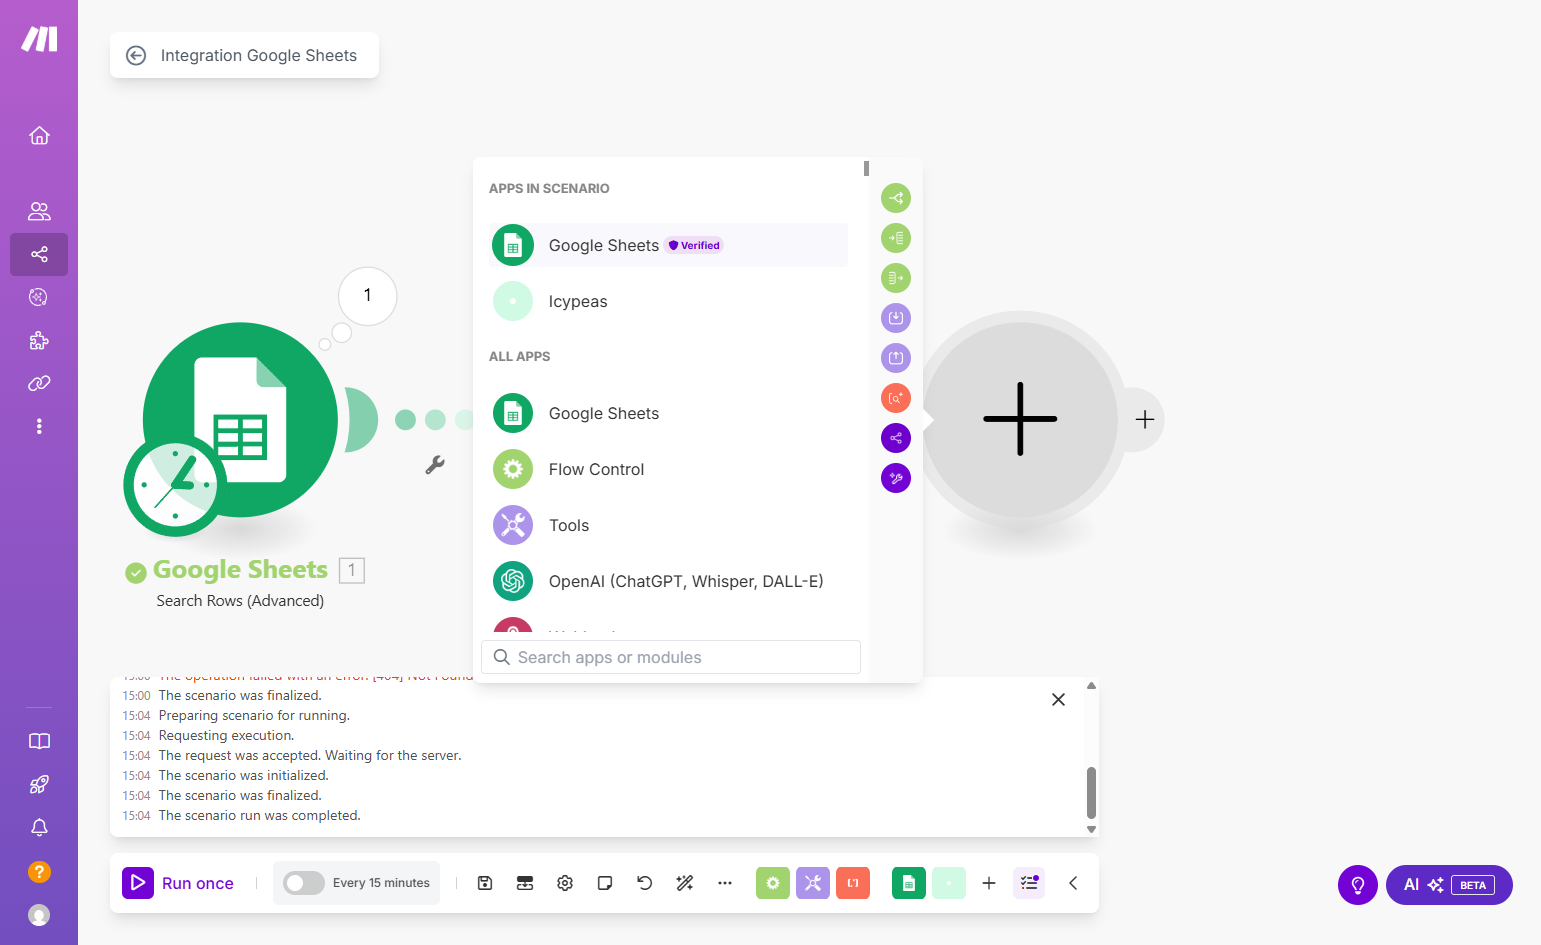Screen dimensions: 1541x945
Task: Click the Integration Google Sheets scenario name
Action: pos(259,56)
